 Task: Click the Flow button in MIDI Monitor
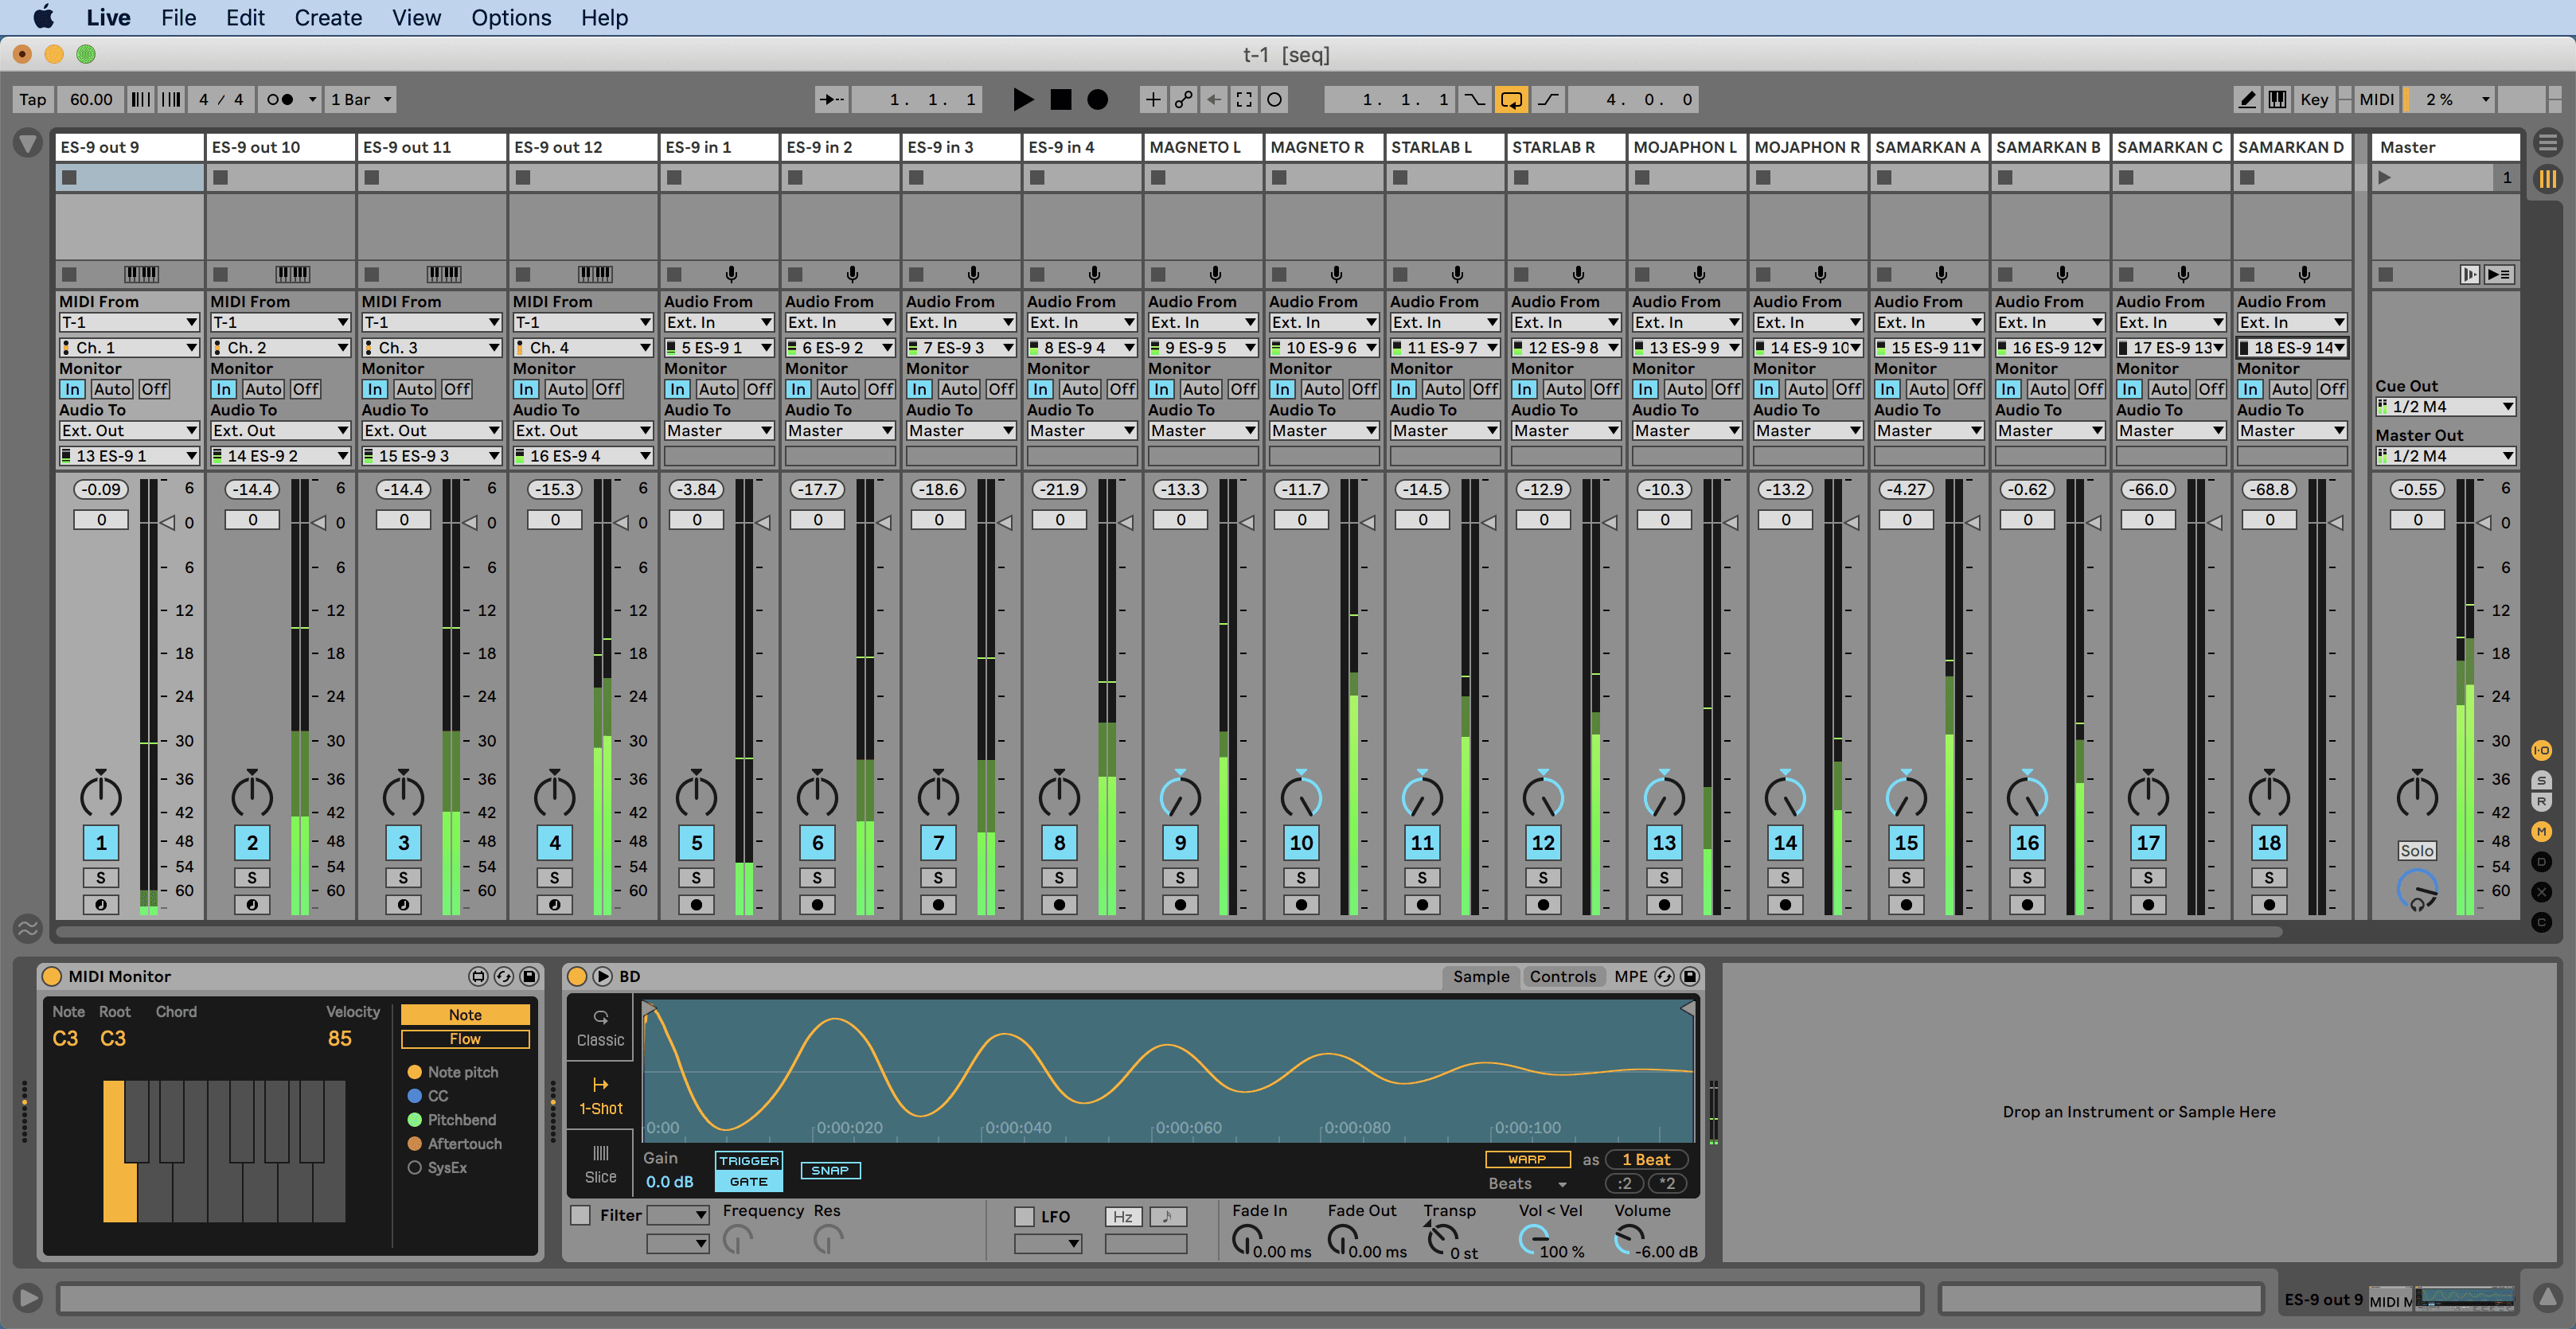coord(465,1039)
